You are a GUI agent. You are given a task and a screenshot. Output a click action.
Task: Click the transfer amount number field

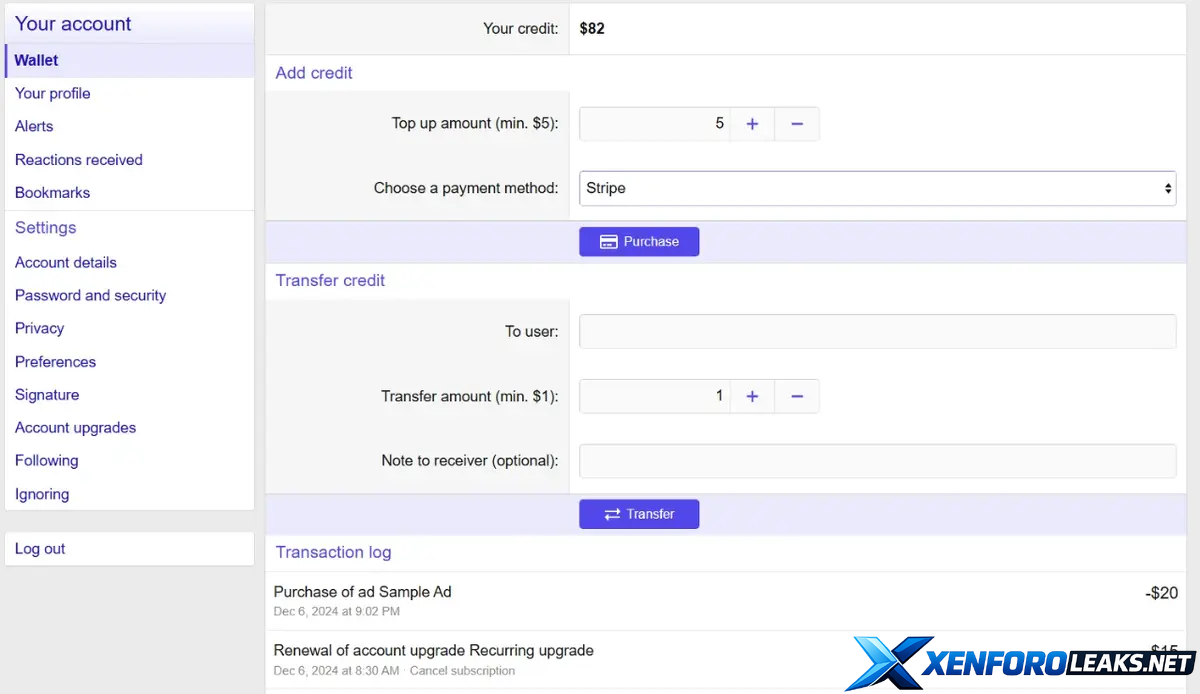click(x=655, y=396)
